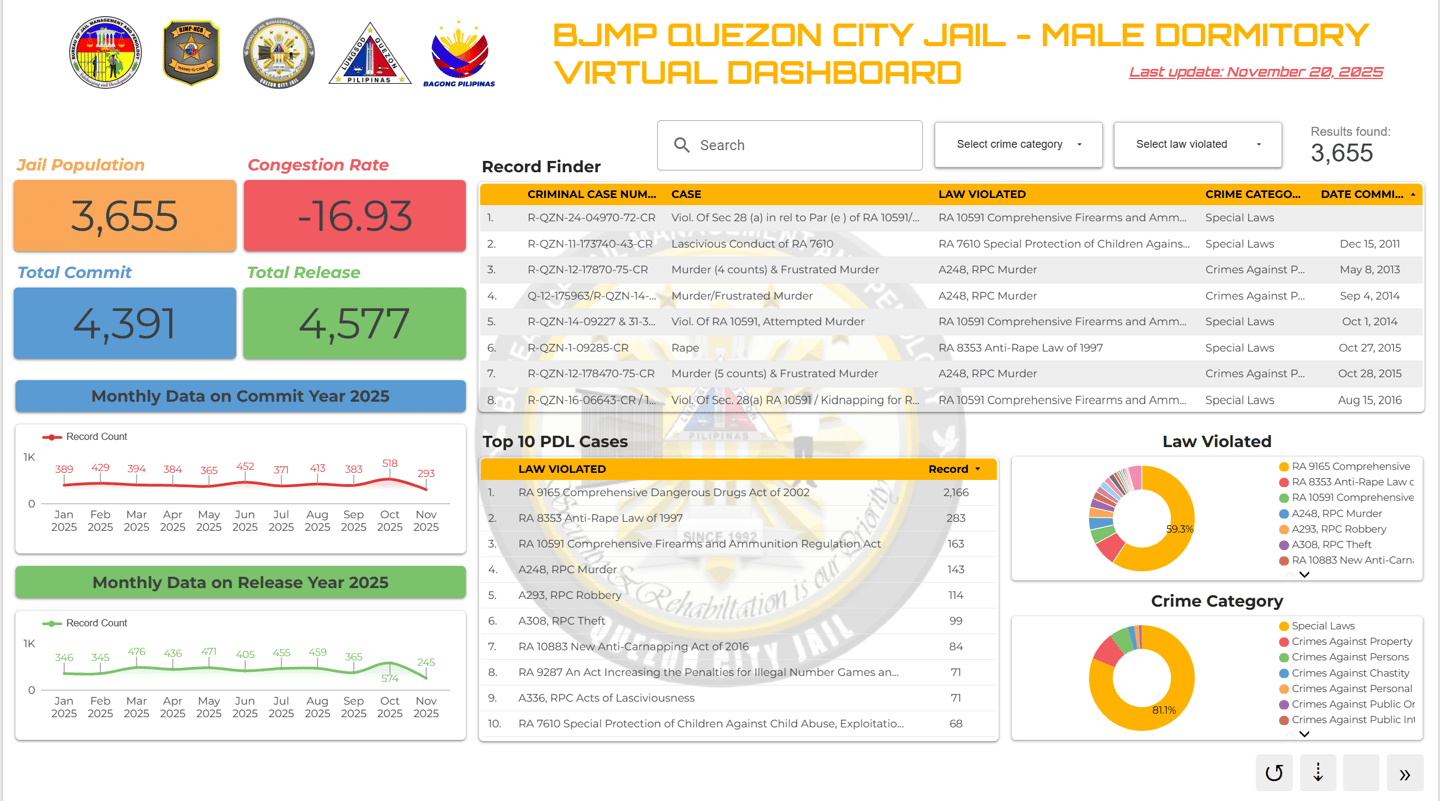Select RA 9165 Comprehensive Dangerous Drugs Act row
Image resolution: width=1440 pixels, height=801 pixels.
[739, 493]
